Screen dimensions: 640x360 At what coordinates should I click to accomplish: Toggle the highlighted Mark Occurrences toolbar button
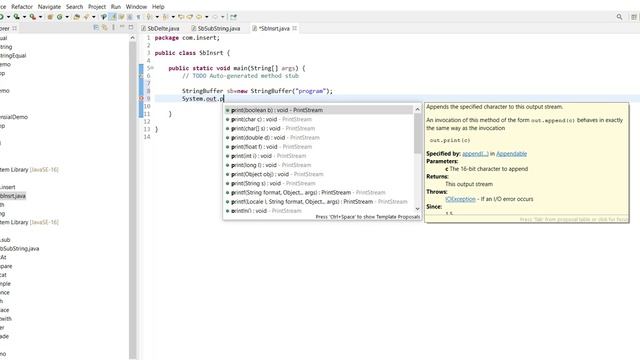pyautogui.click(x=112, y=17)
